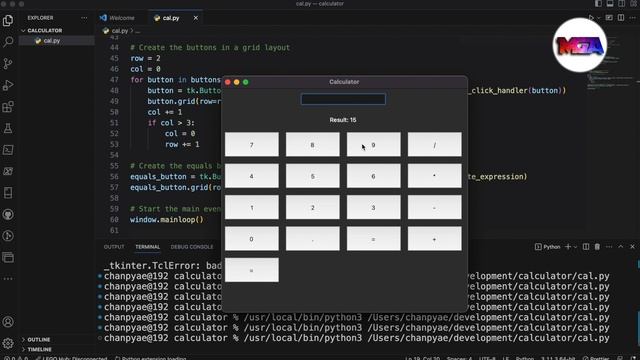
Task: Click calculator button 9
Action: [373, 144]
